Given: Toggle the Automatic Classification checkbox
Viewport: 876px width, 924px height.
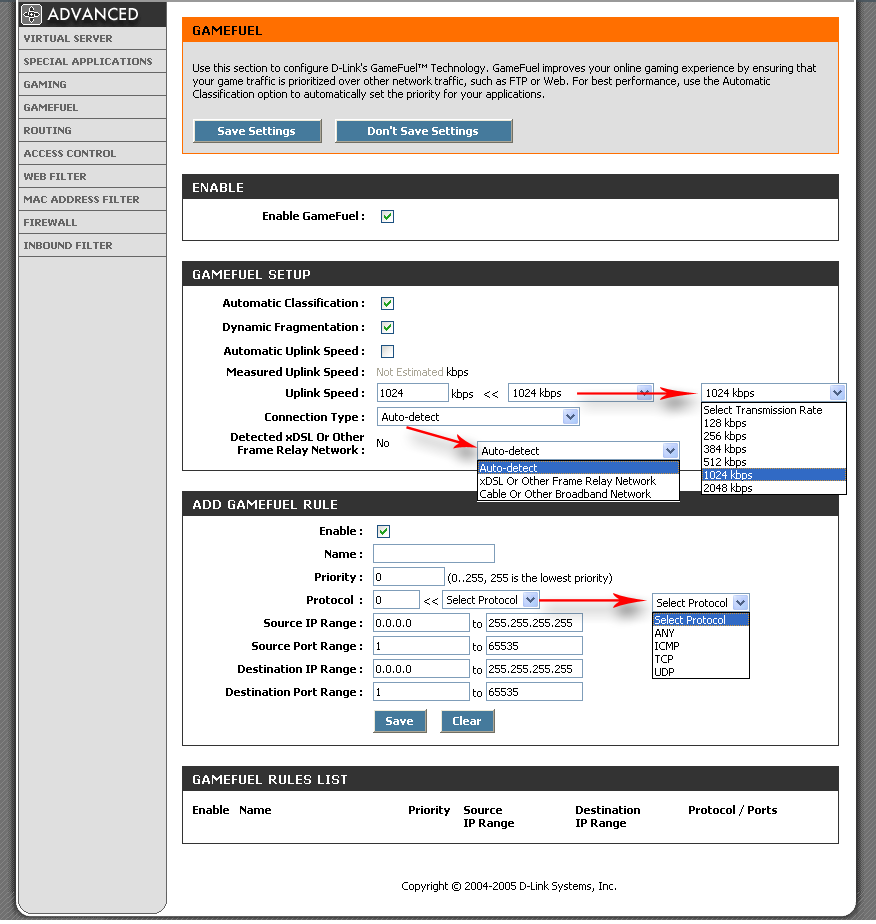Looking at the screenshot, I should (387, 303).
